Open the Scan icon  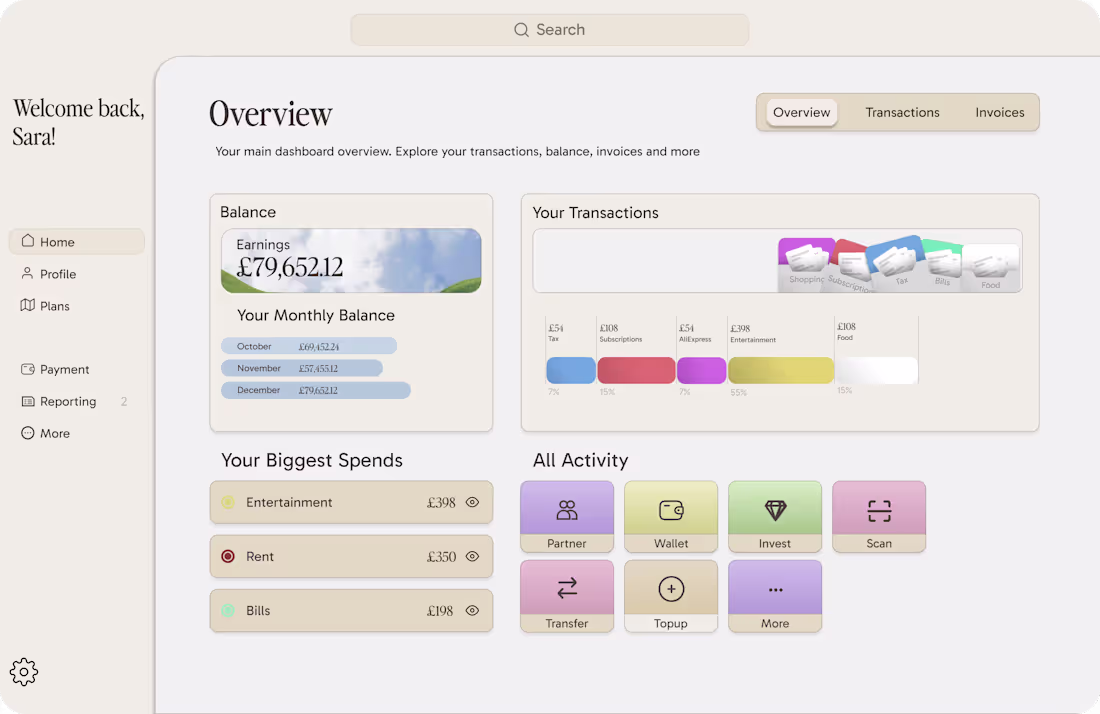pos(879,509)
